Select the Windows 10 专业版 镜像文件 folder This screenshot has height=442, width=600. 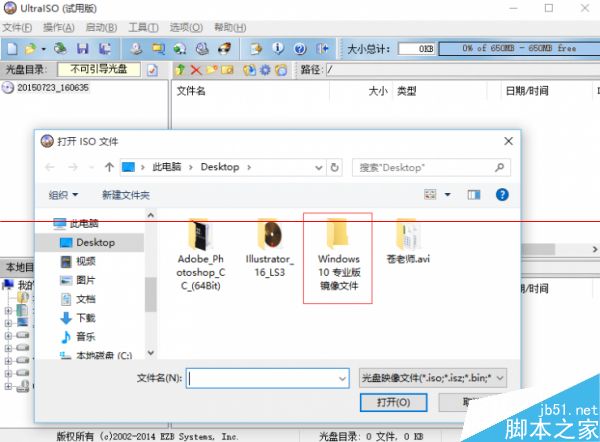pos(338,254)
